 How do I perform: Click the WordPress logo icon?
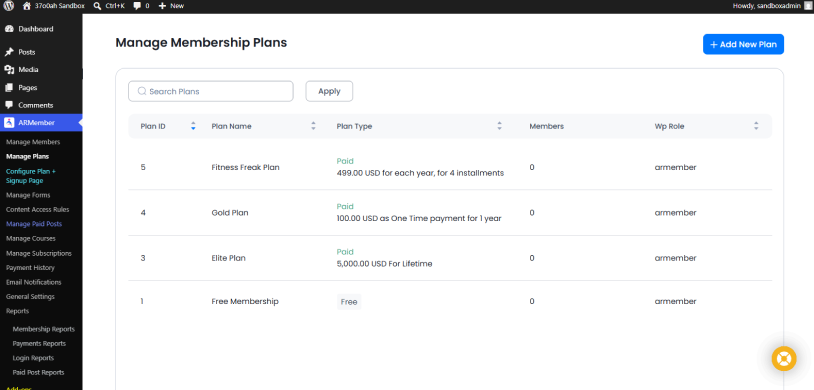point(9,6)
